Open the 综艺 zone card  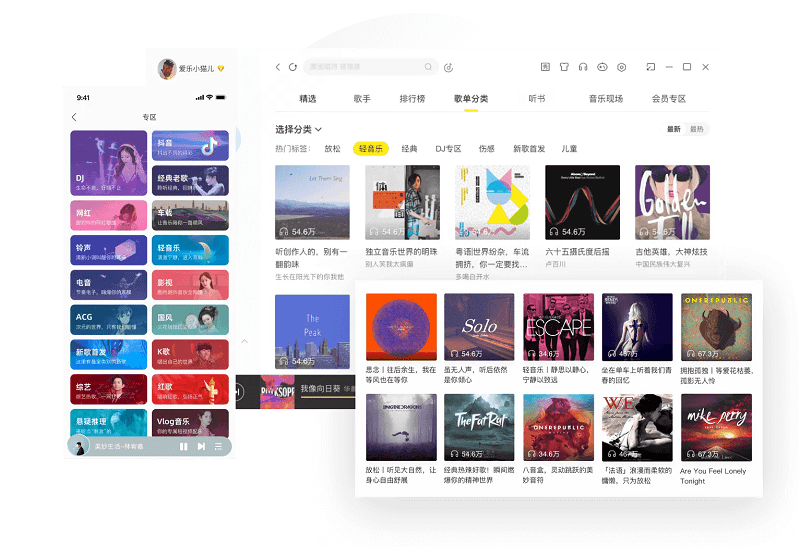(109, 389)
